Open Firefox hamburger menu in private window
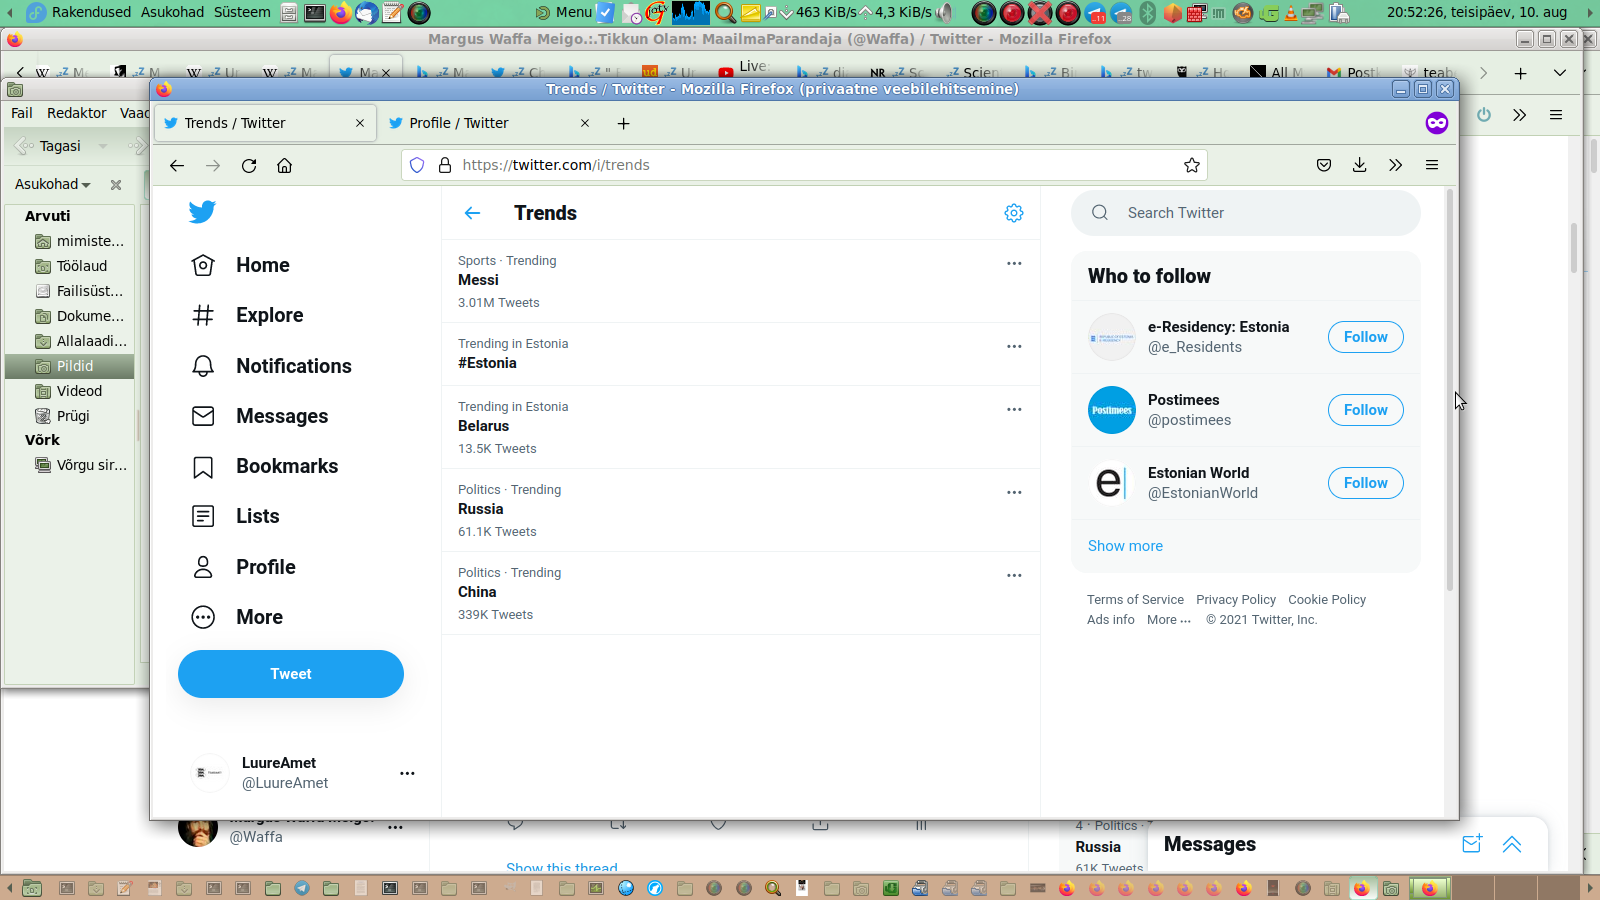This screenshot has width=1600, height=900. pos(1432,165)
